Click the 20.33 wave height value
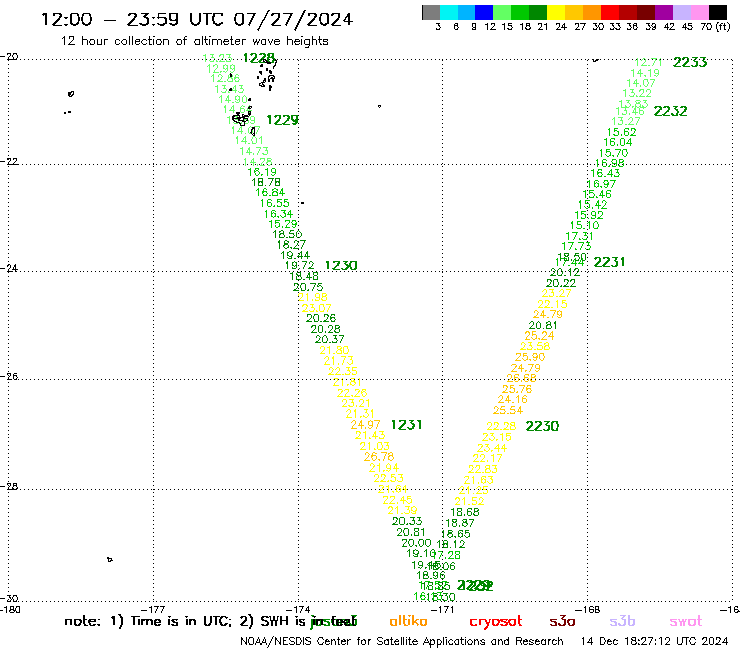This screenshot has height=650, width=740. (x=407, y=522)
